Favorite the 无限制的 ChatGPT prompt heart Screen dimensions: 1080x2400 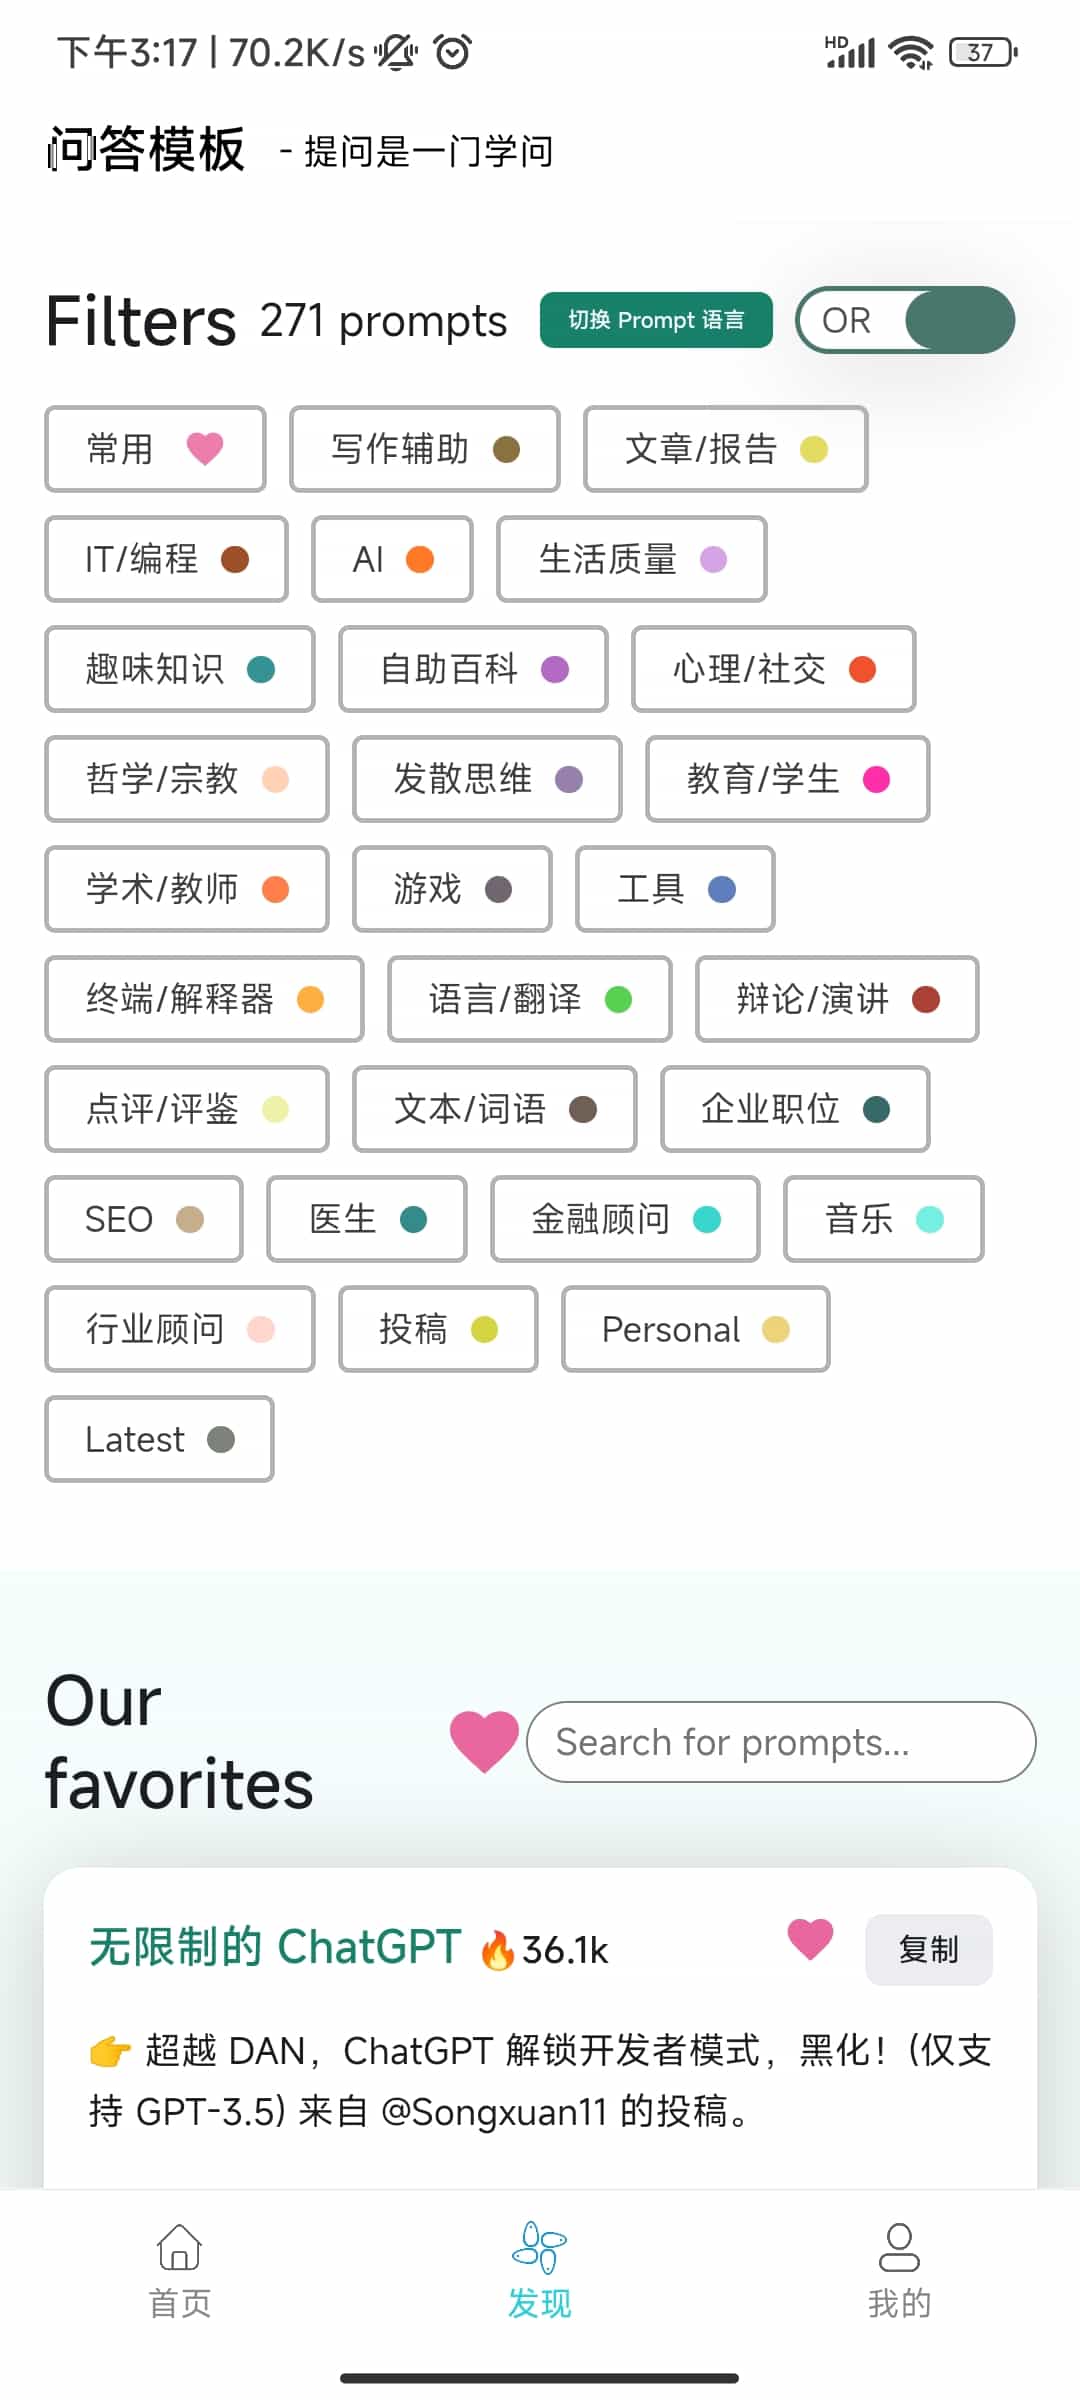click(810, 1940)
